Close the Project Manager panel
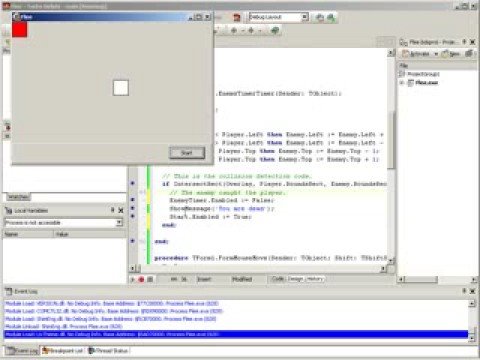Viewport: 480px width, 360px height. pos(472,42)
